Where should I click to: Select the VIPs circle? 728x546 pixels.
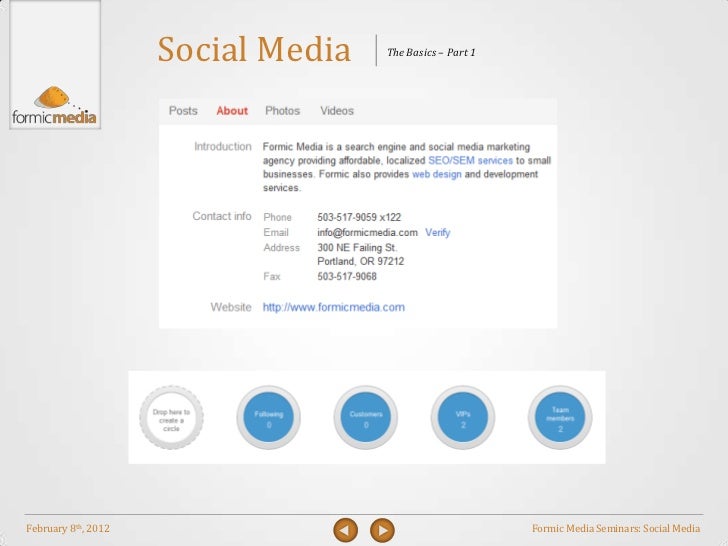[462, 417]
